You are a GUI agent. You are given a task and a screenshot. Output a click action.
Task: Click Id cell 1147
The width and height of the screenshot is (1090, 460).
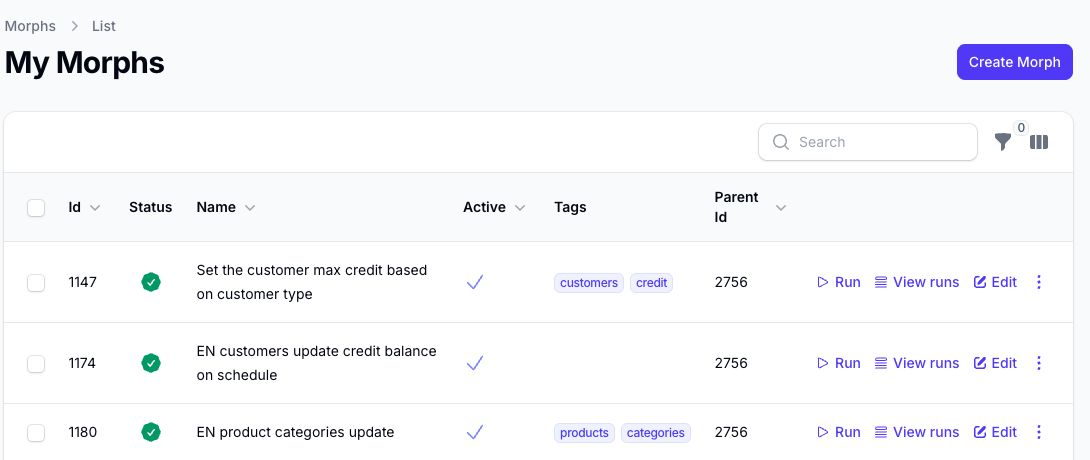pos(82,282)
